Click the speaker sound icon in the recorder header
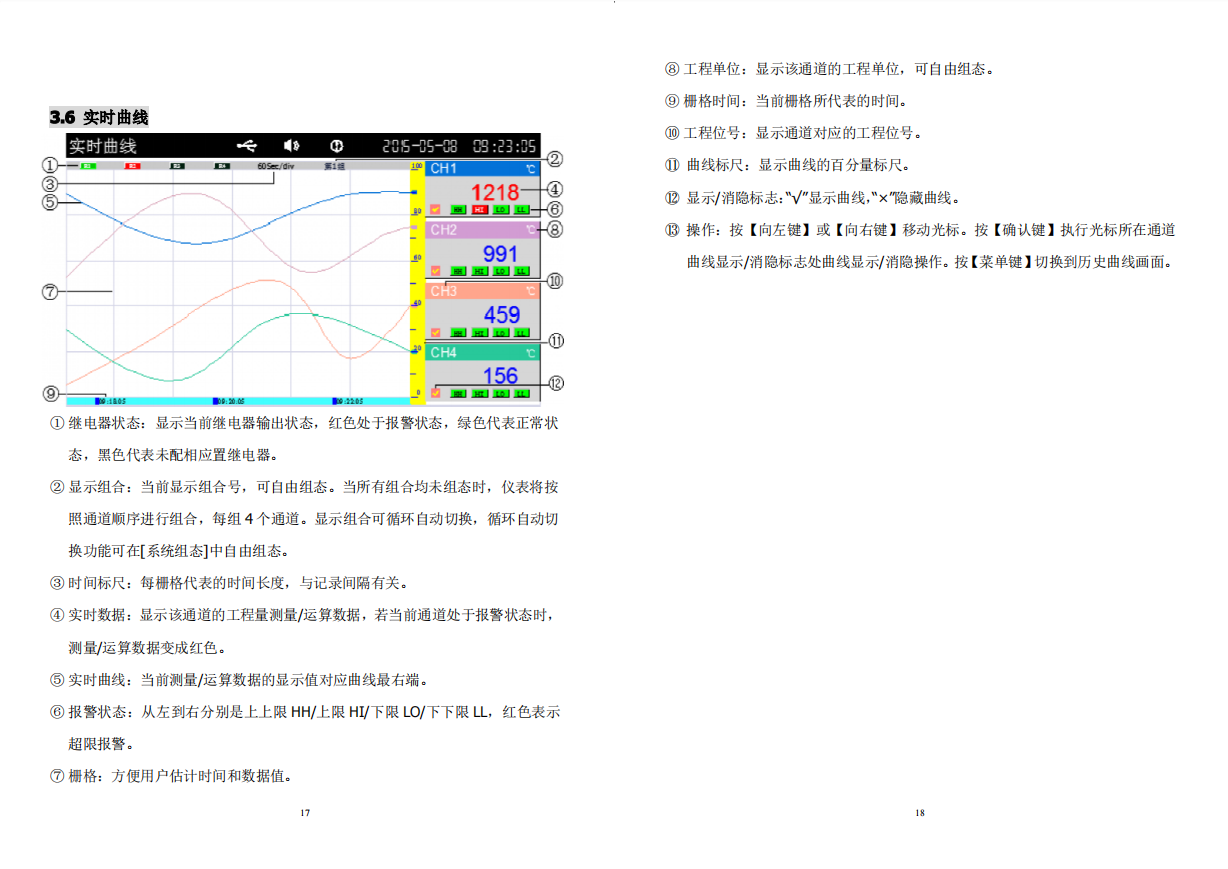Screen dimensions: 1228x869 click(x=292, y=145)
